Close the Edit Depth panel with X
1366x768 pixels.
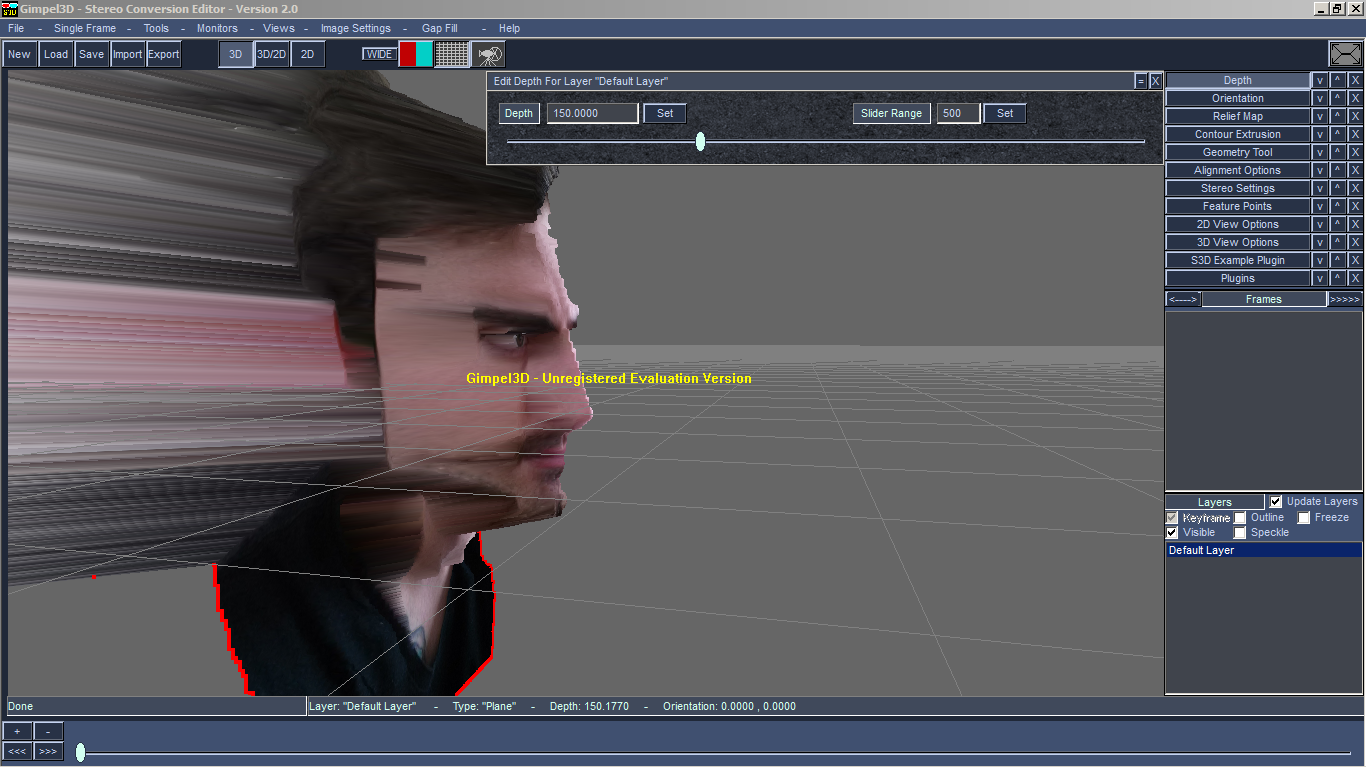tap(1155, 81)
